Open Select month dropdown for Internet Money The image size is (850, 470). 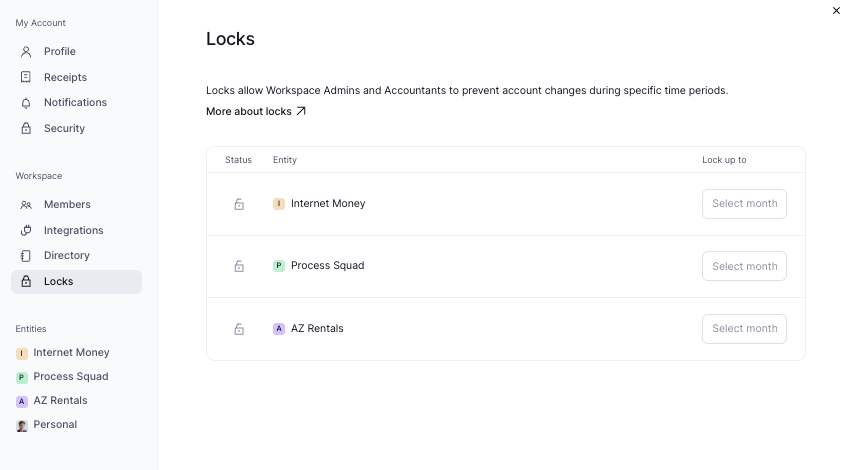pos(744,204)
